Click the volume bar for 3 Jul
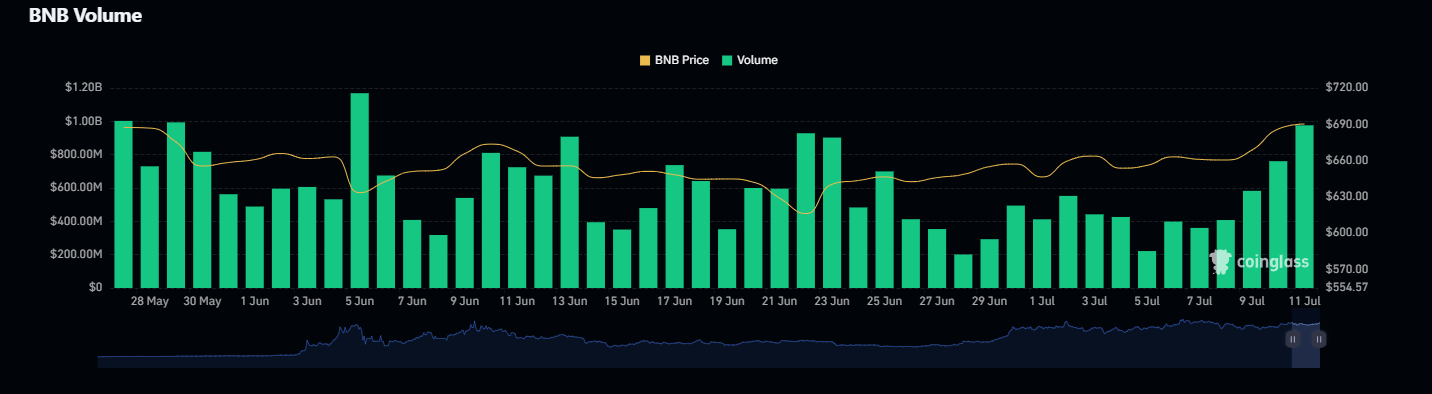The height and width of the screenshot is (394, 1432). pyautogui.click(x=1094, y=251)
